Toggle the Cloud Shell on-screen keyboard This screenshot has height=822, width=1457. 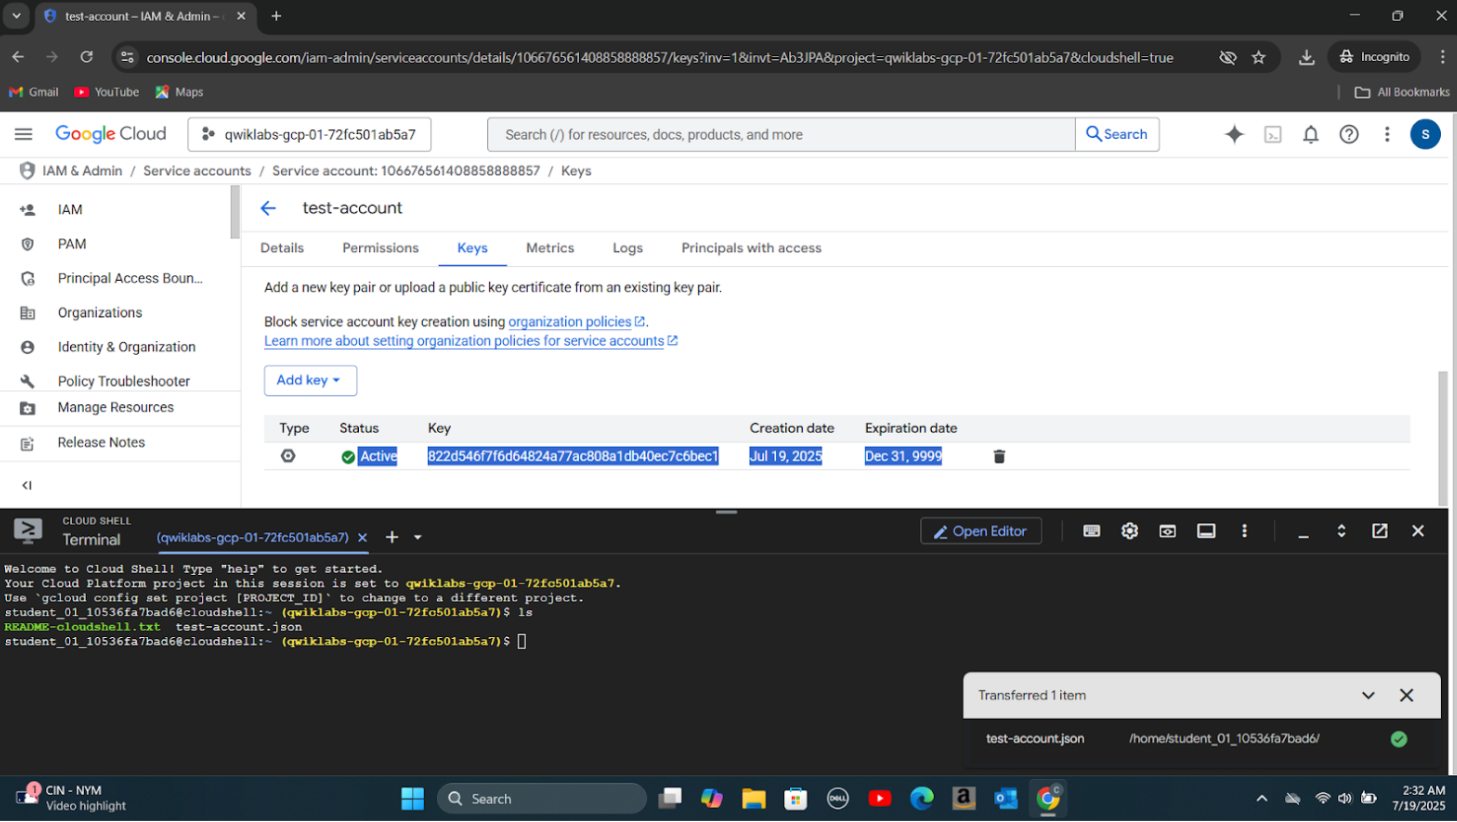click(x=1091, y=531)
